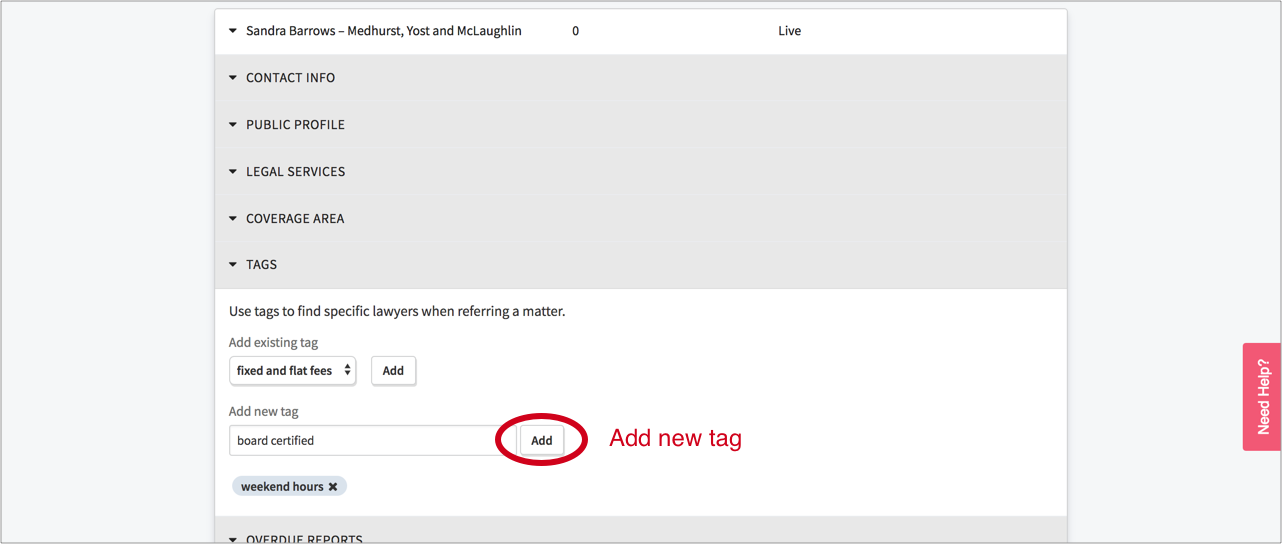Open the Need Help? side tab

1262,397
